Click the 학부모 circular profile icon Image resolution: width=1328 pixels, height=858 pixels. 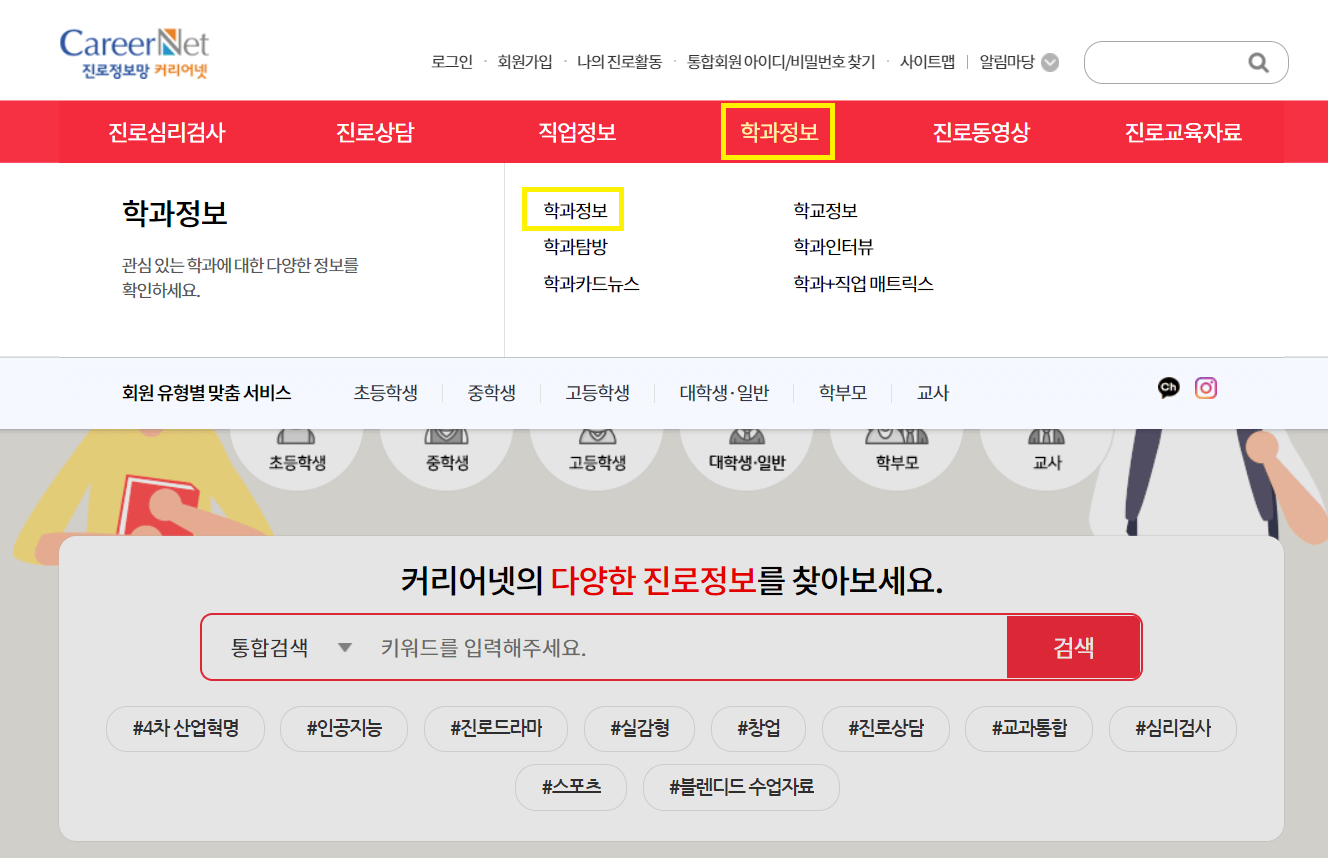point(896,450)
